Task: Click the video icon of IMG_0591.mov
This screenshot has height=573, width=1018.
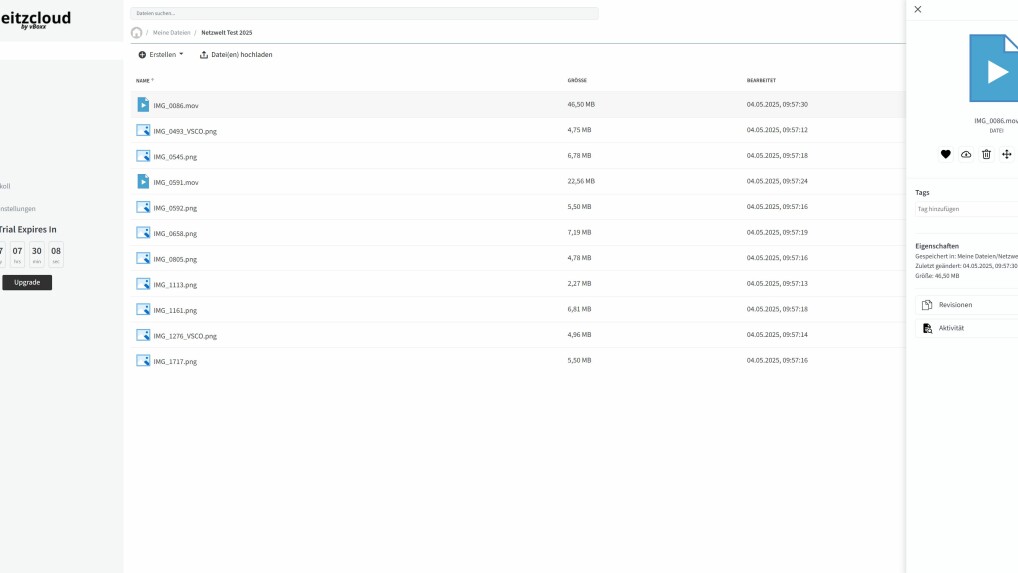Action: point(143,182)
